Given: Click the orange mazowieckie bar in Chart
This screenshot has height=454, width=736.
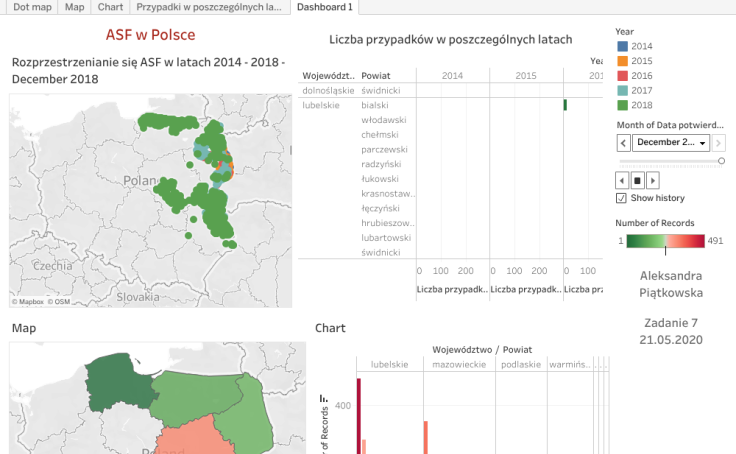Looking at the screenshot, I should tap(426, 437).
